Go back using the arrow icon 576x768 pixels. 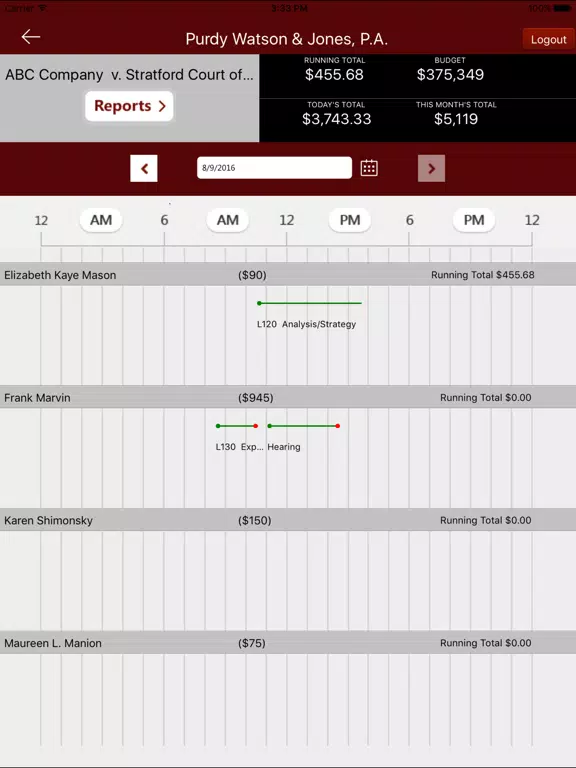tap(30, 37)
